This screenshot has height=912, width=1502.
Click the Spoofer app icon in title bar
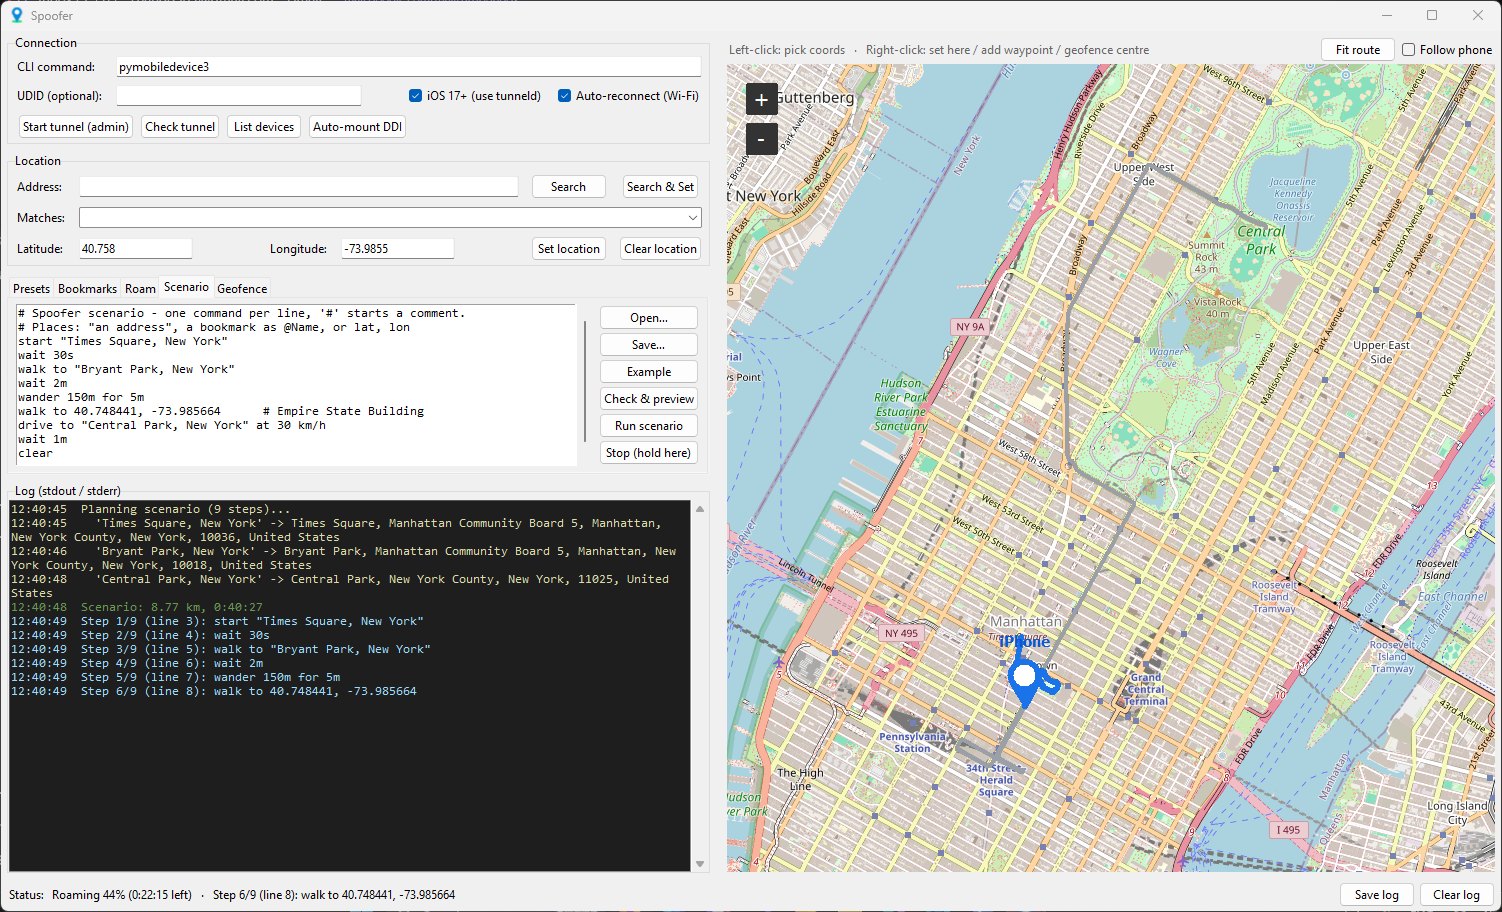[17, 15]
